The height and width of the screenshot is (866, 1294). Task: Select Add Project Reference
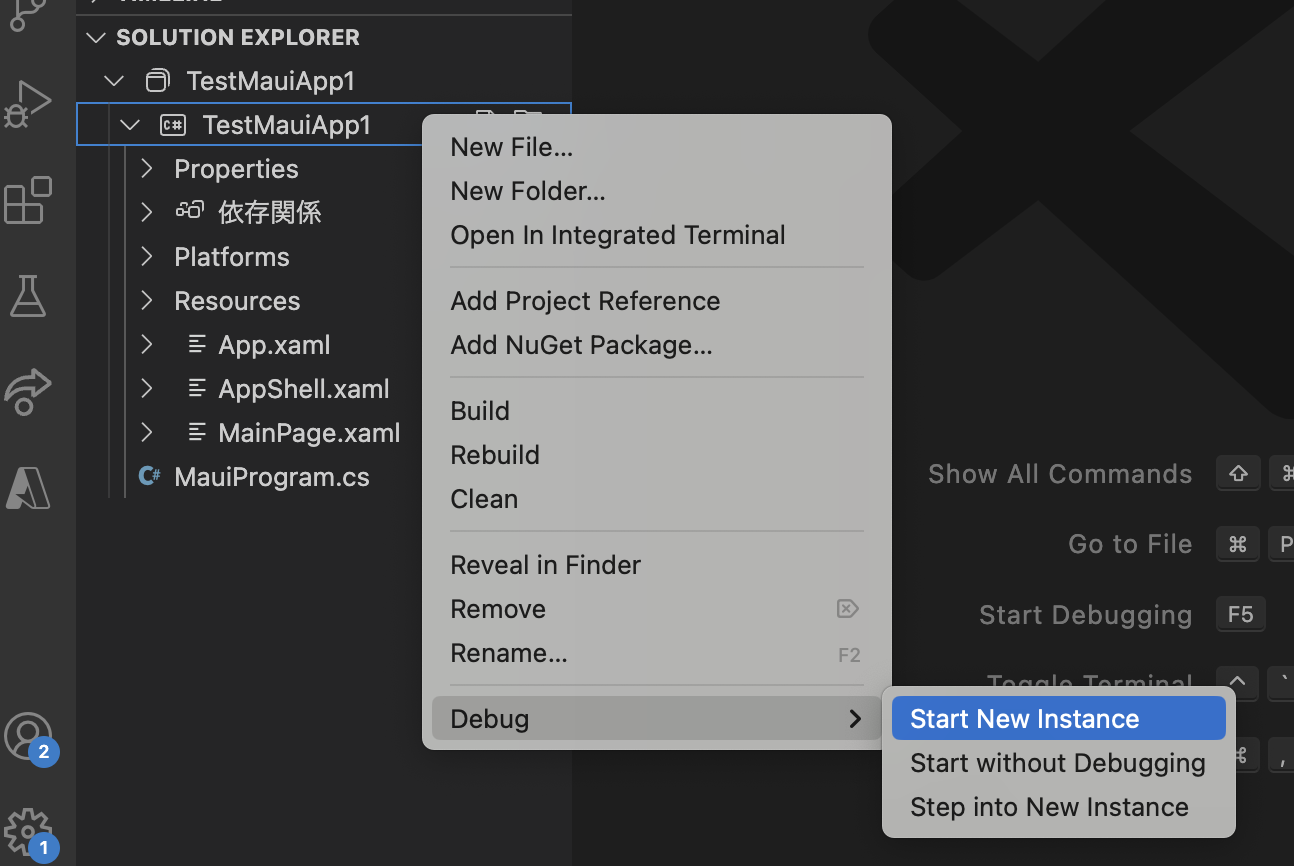click(x=656, y=301)
